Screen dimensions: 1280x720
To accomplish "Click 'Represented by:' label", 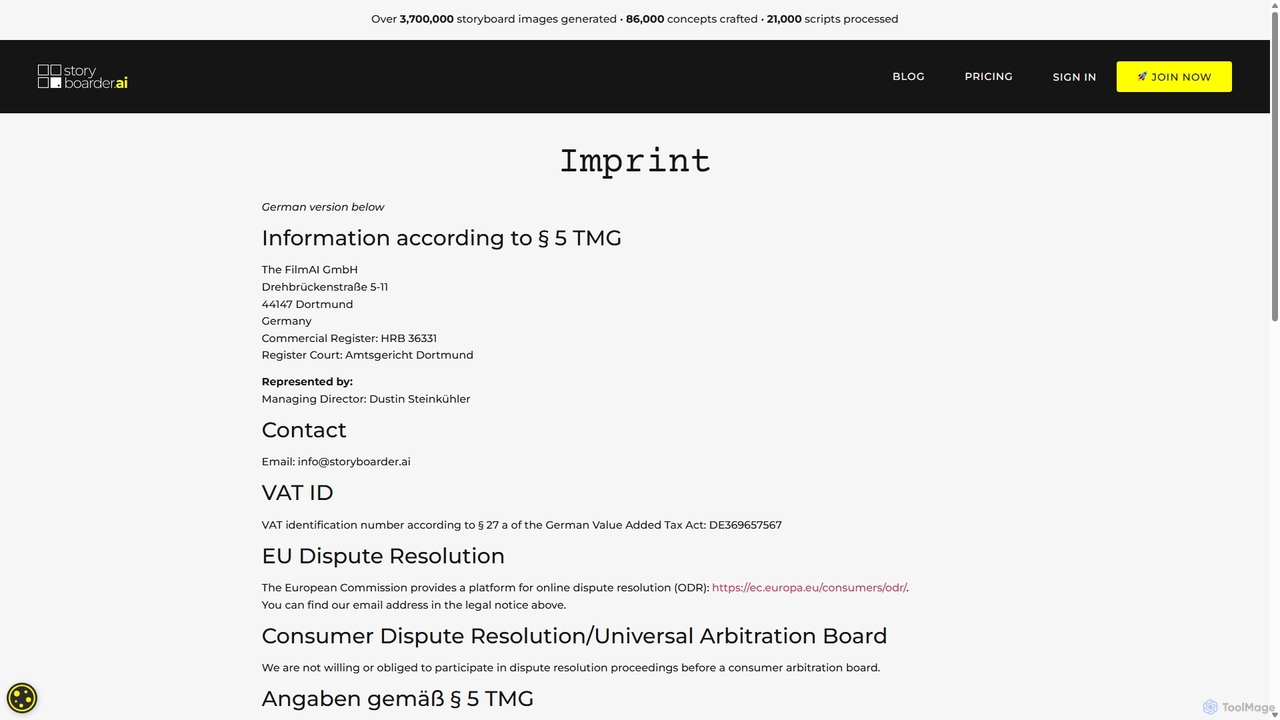I will click(307, 382).
